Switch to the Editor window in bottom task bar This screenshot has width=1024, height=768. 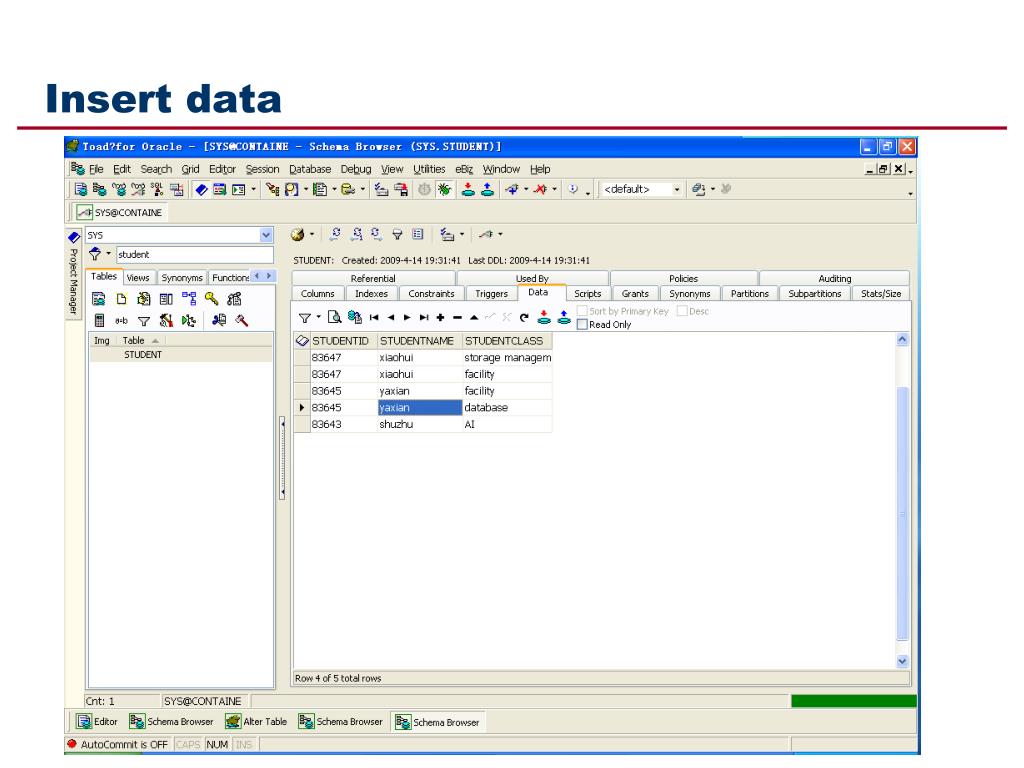click(97, 722)
